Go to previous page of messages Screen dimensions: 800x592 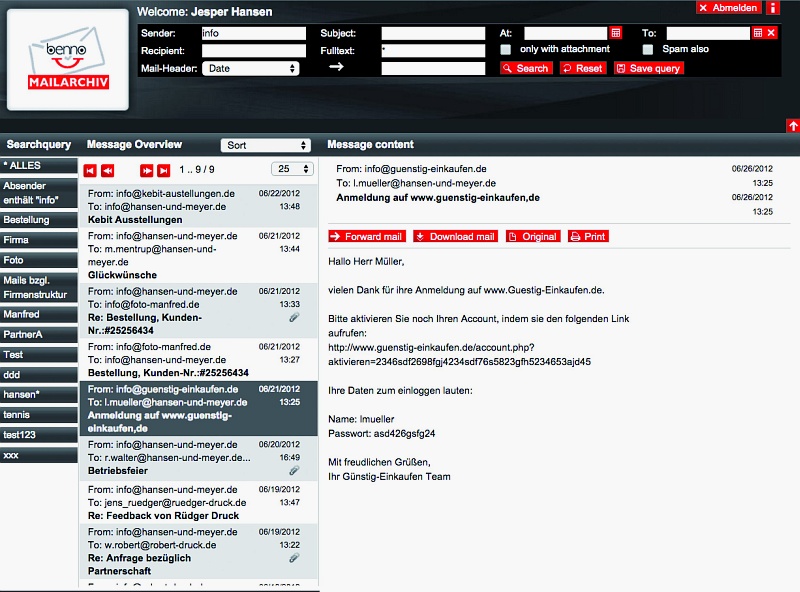(x=108, y=170)
